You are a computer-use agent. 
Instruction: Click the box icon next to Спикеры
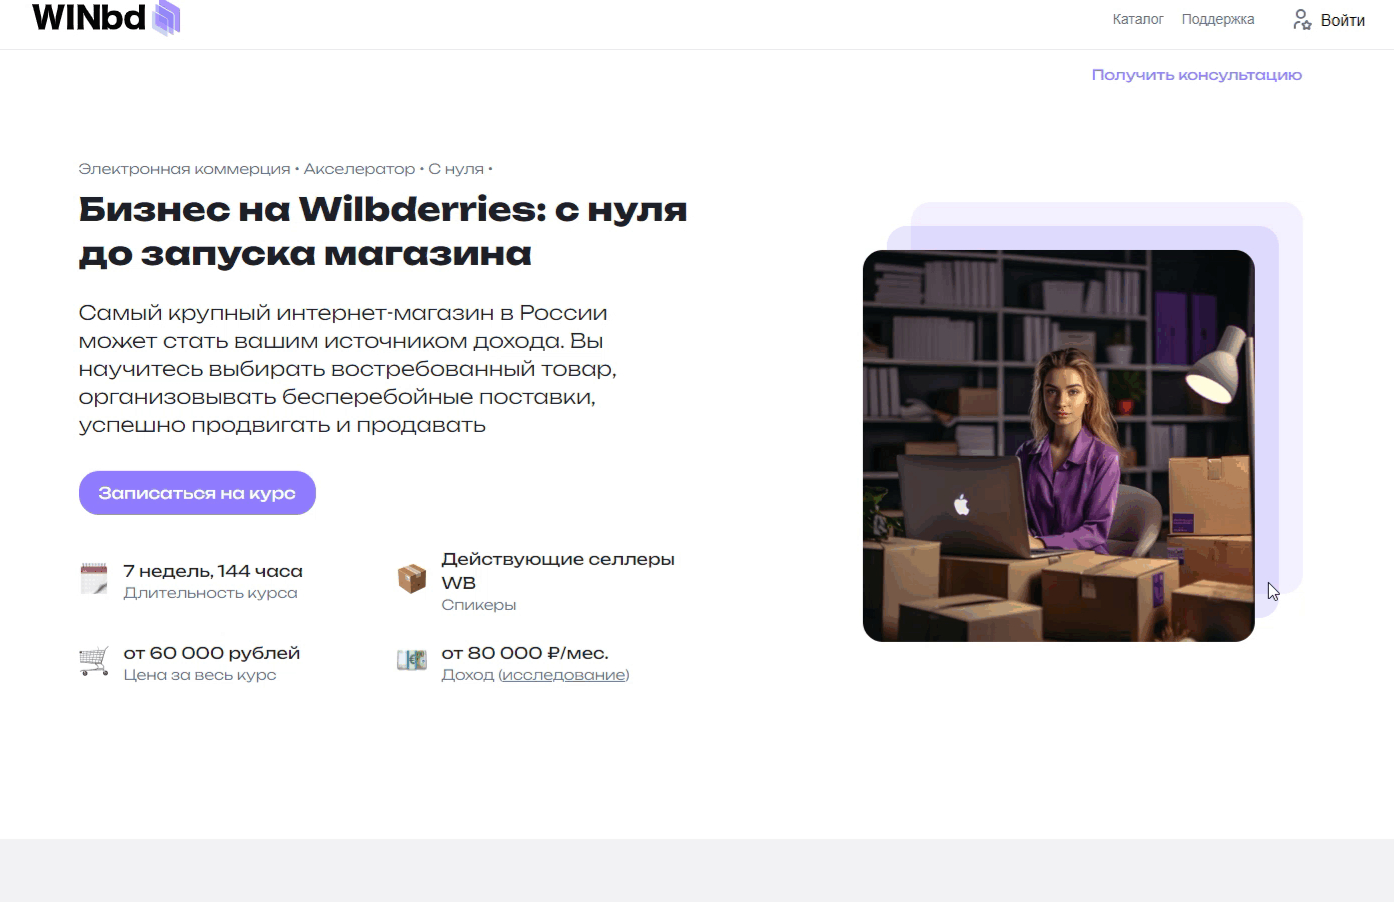point(412,579)
